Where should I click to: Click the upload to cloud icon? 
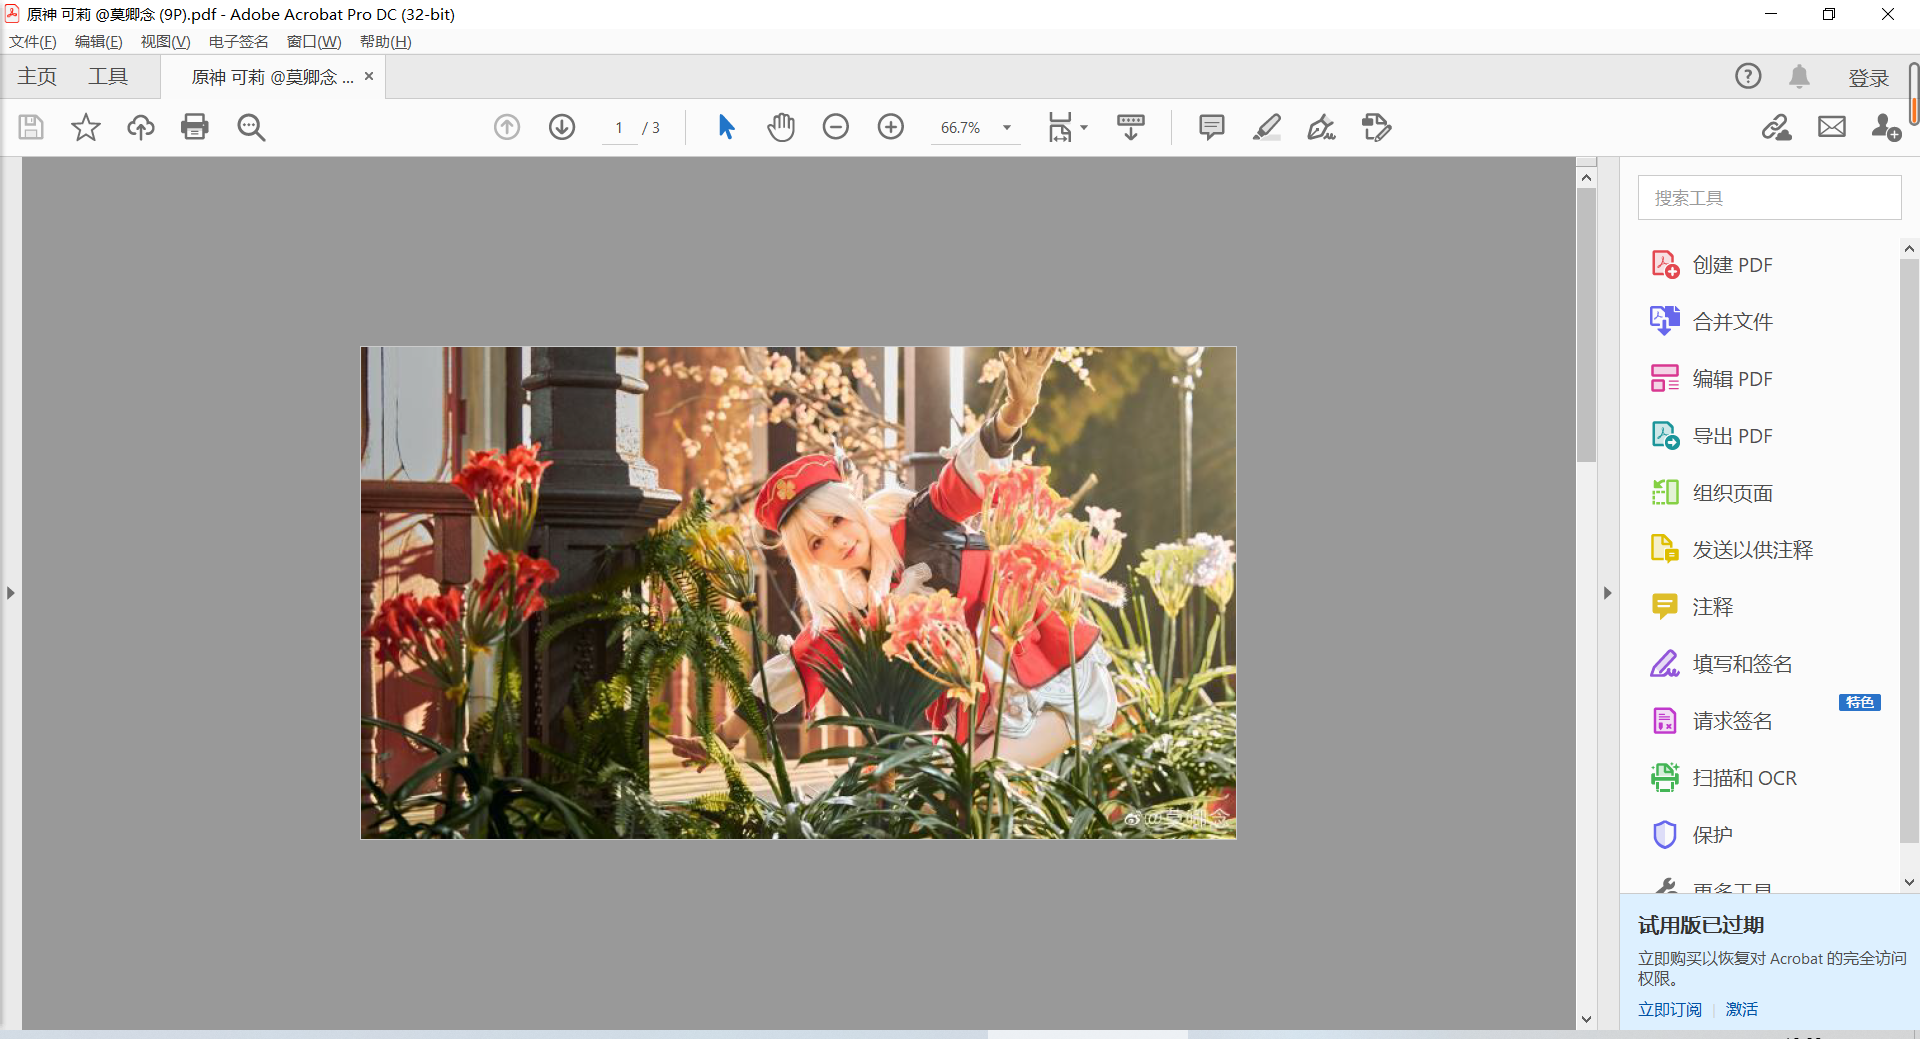141,127
